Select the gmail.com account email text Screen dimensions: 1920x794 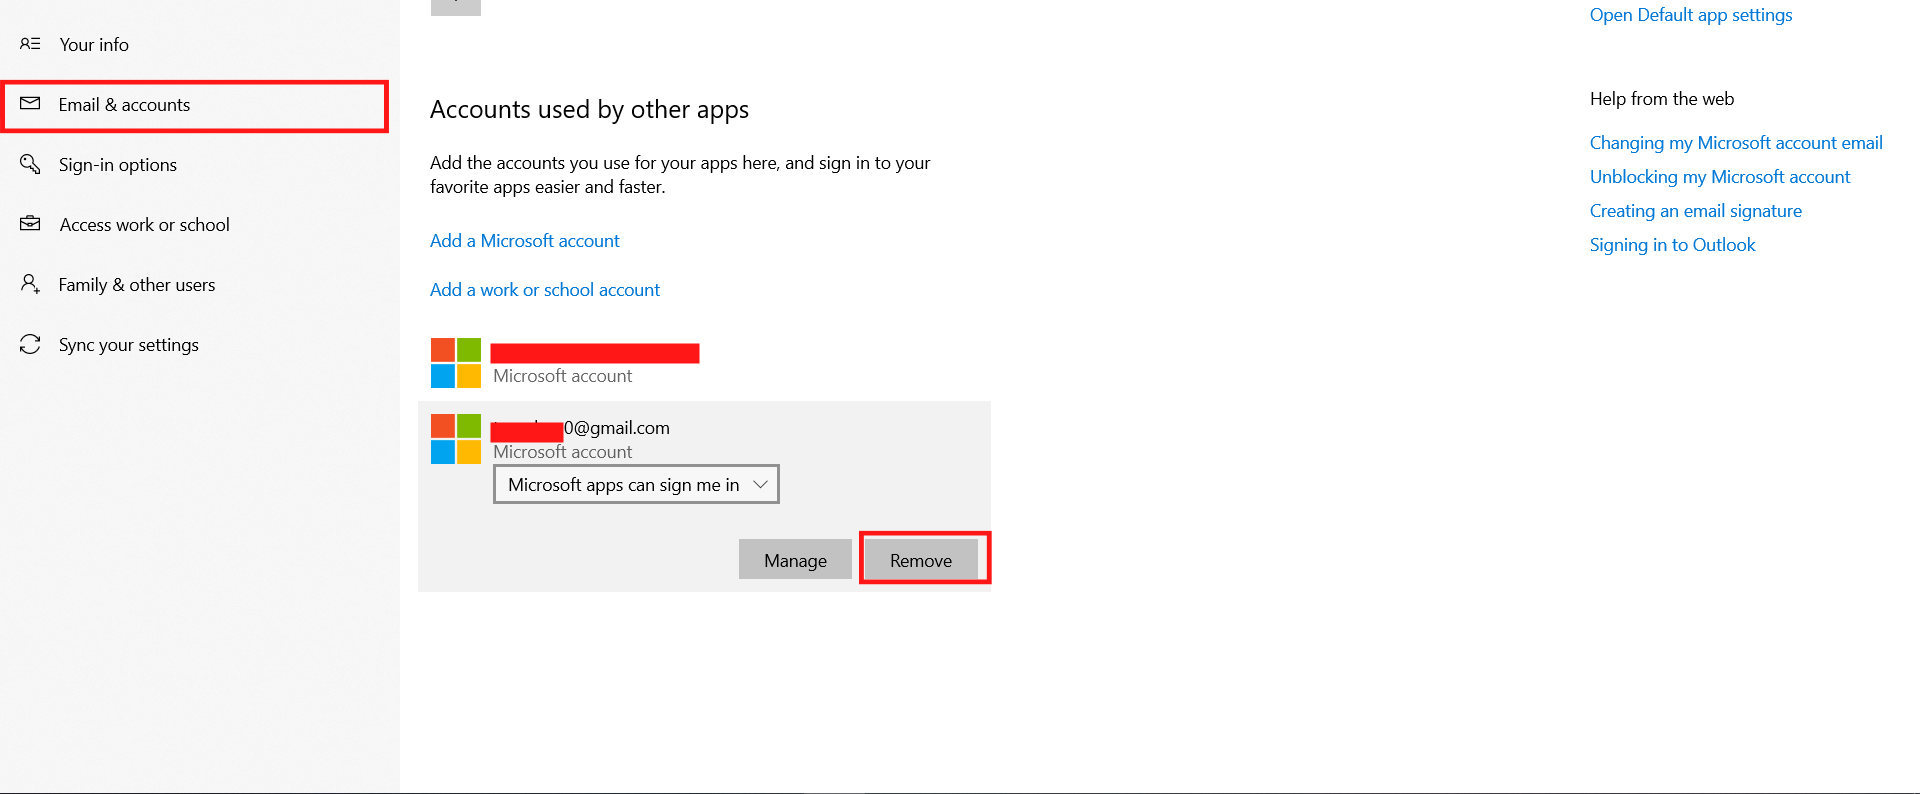point(580,428)
